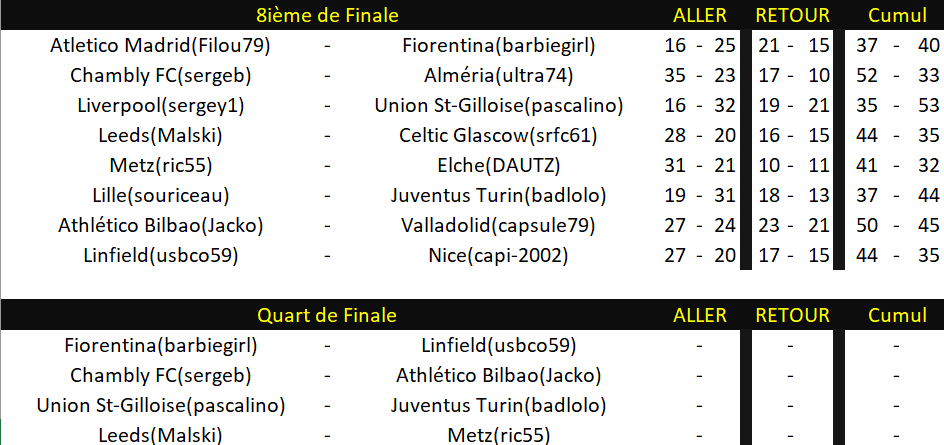This screenshot has height=445, width=944.
Task: Click Union St-Gilloise(pascalino) in 8ième section
Action: (x=498, y=105)
